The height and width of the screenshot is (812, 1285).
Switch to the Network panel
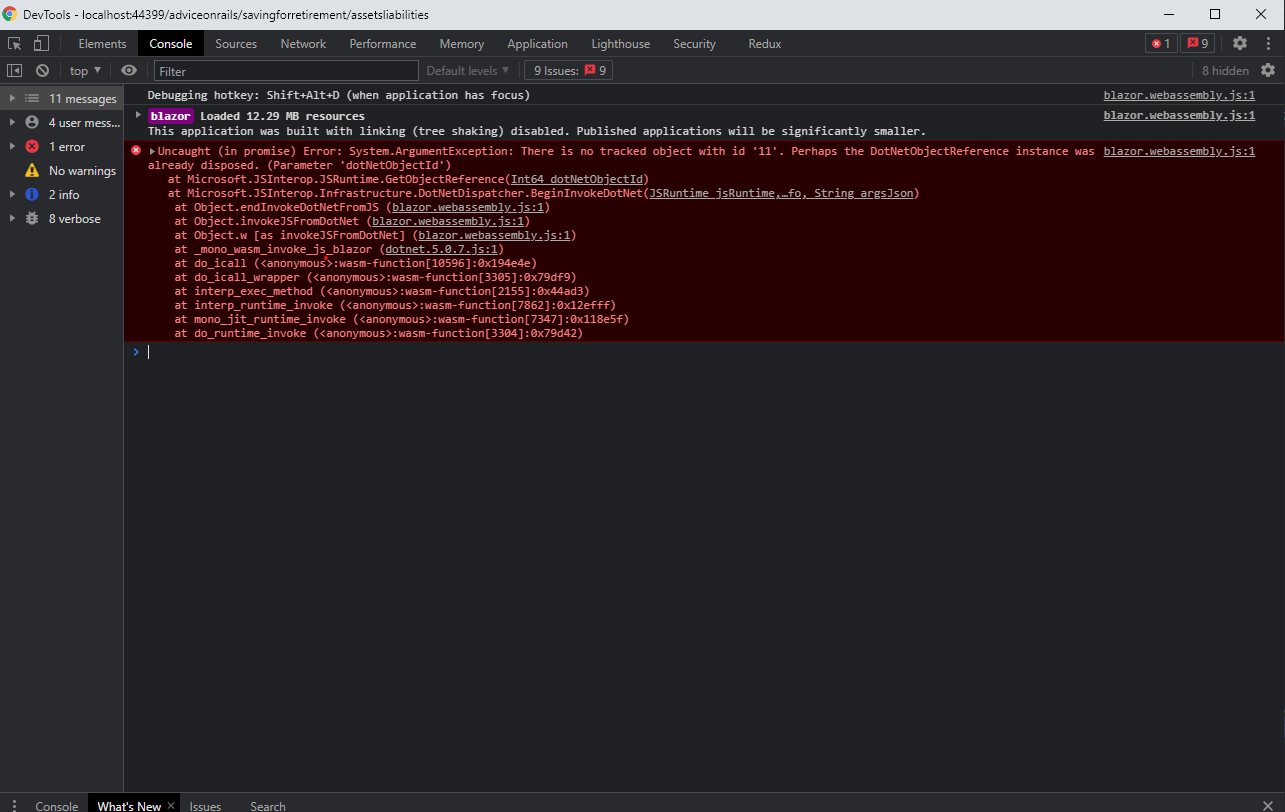coord(303,43)
